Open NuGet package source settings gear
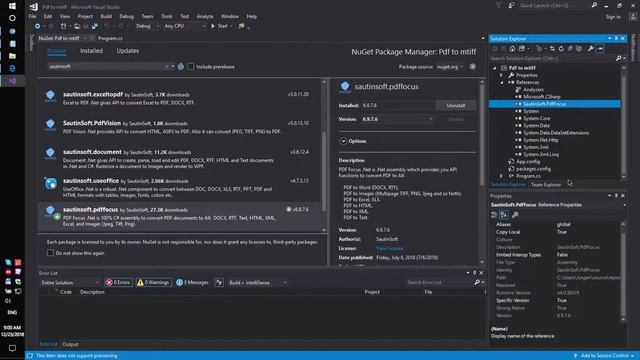 [x=473, y=67]
